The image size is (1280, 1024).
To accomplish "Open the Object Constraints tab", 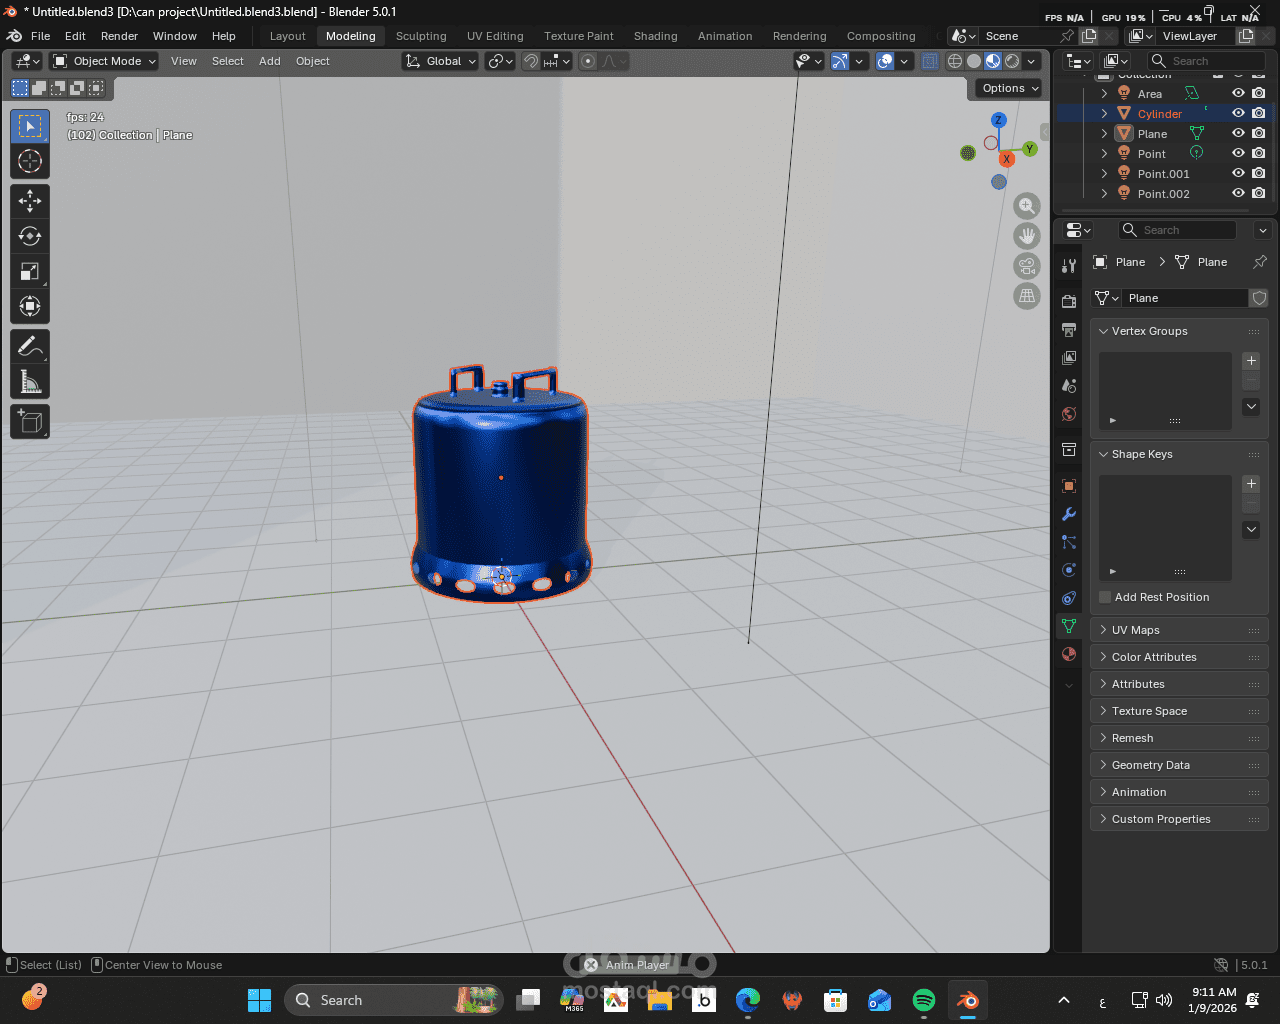I will coord(1069,598).
